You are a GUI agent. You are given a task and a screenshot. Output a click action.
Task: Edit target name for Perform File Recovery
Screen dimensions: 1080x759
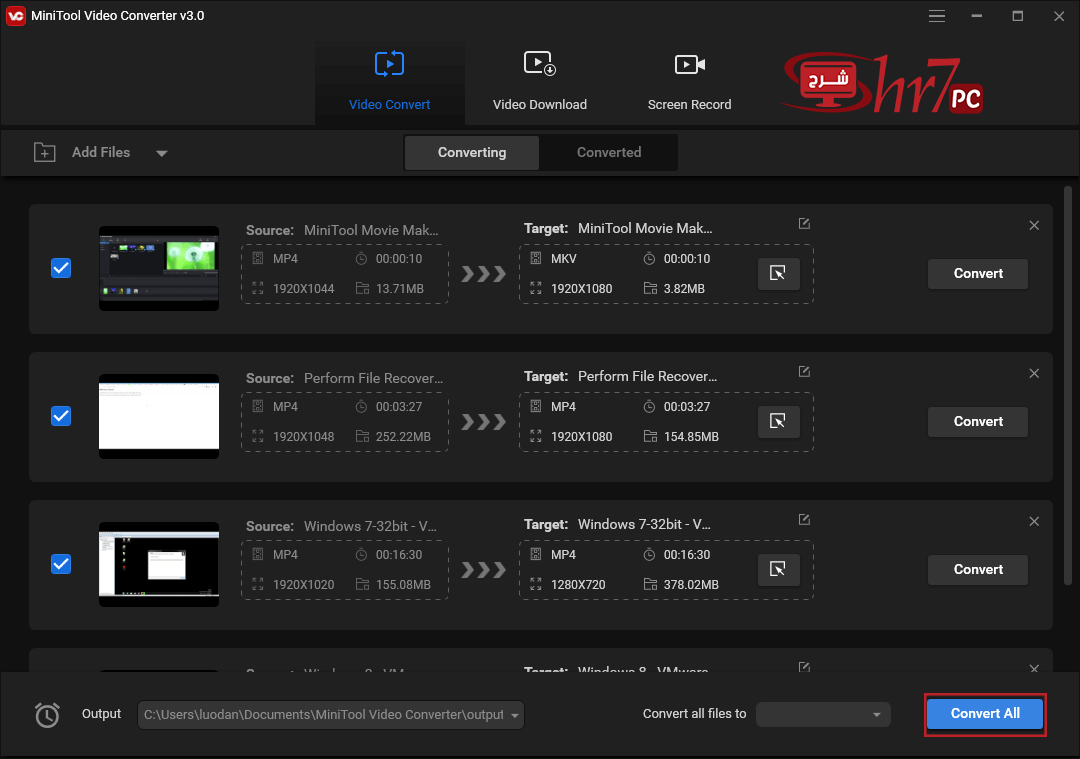pyautogui.click(x=804, y=372)
